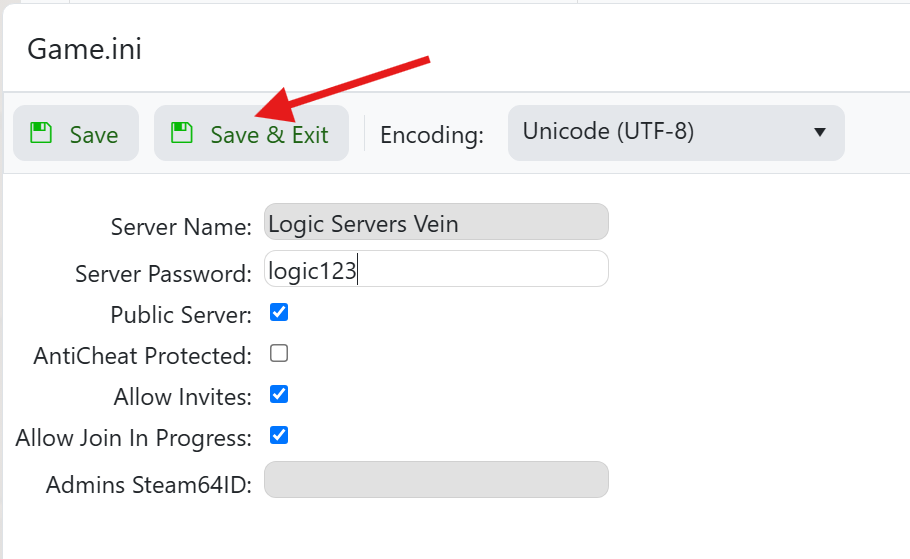Image resolution: width=910 pixels, height=559 pixels.
Task: Click the Admins Steam64ID field
Action: [x=436, y=480]
